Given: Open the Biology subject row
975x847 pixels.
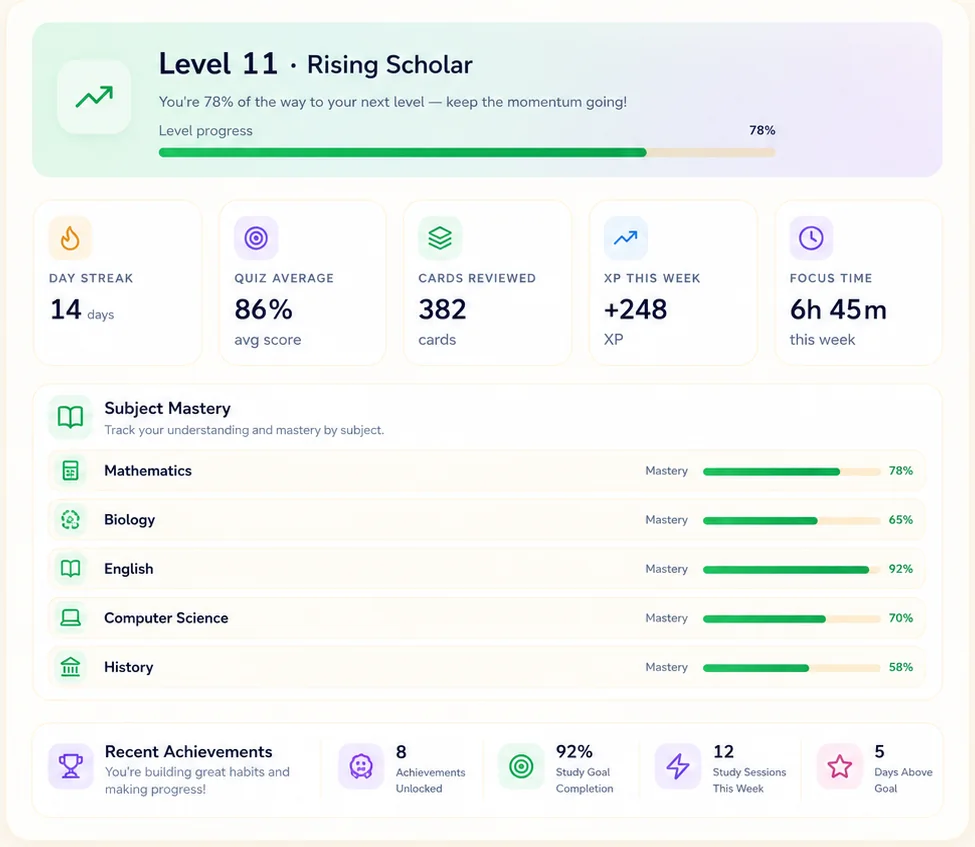Looking at the screenshot, I should point(486,520).
